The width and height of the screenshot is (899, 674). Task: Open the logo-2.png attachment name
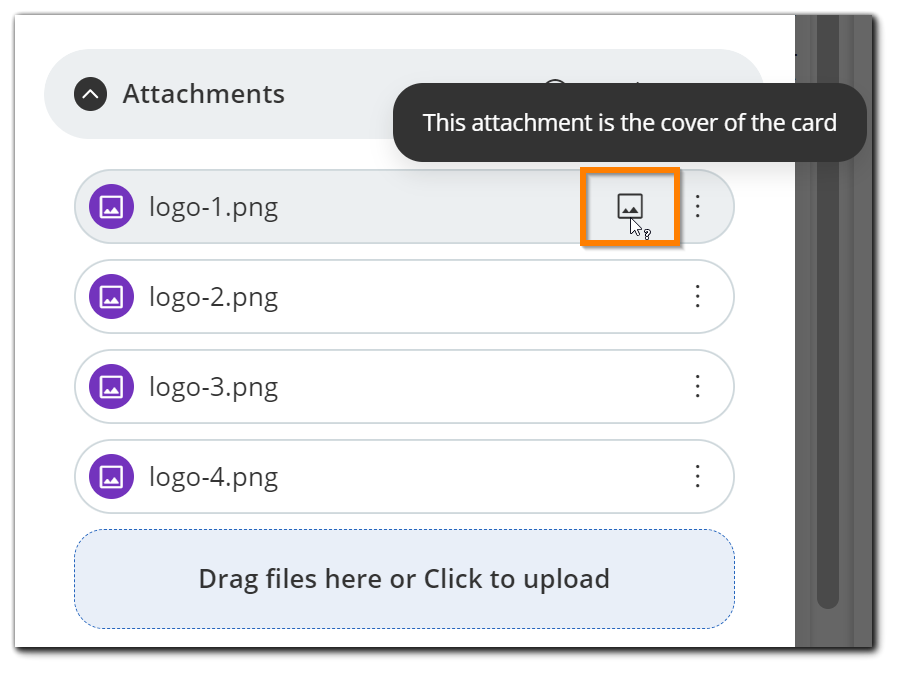(213, 297)
